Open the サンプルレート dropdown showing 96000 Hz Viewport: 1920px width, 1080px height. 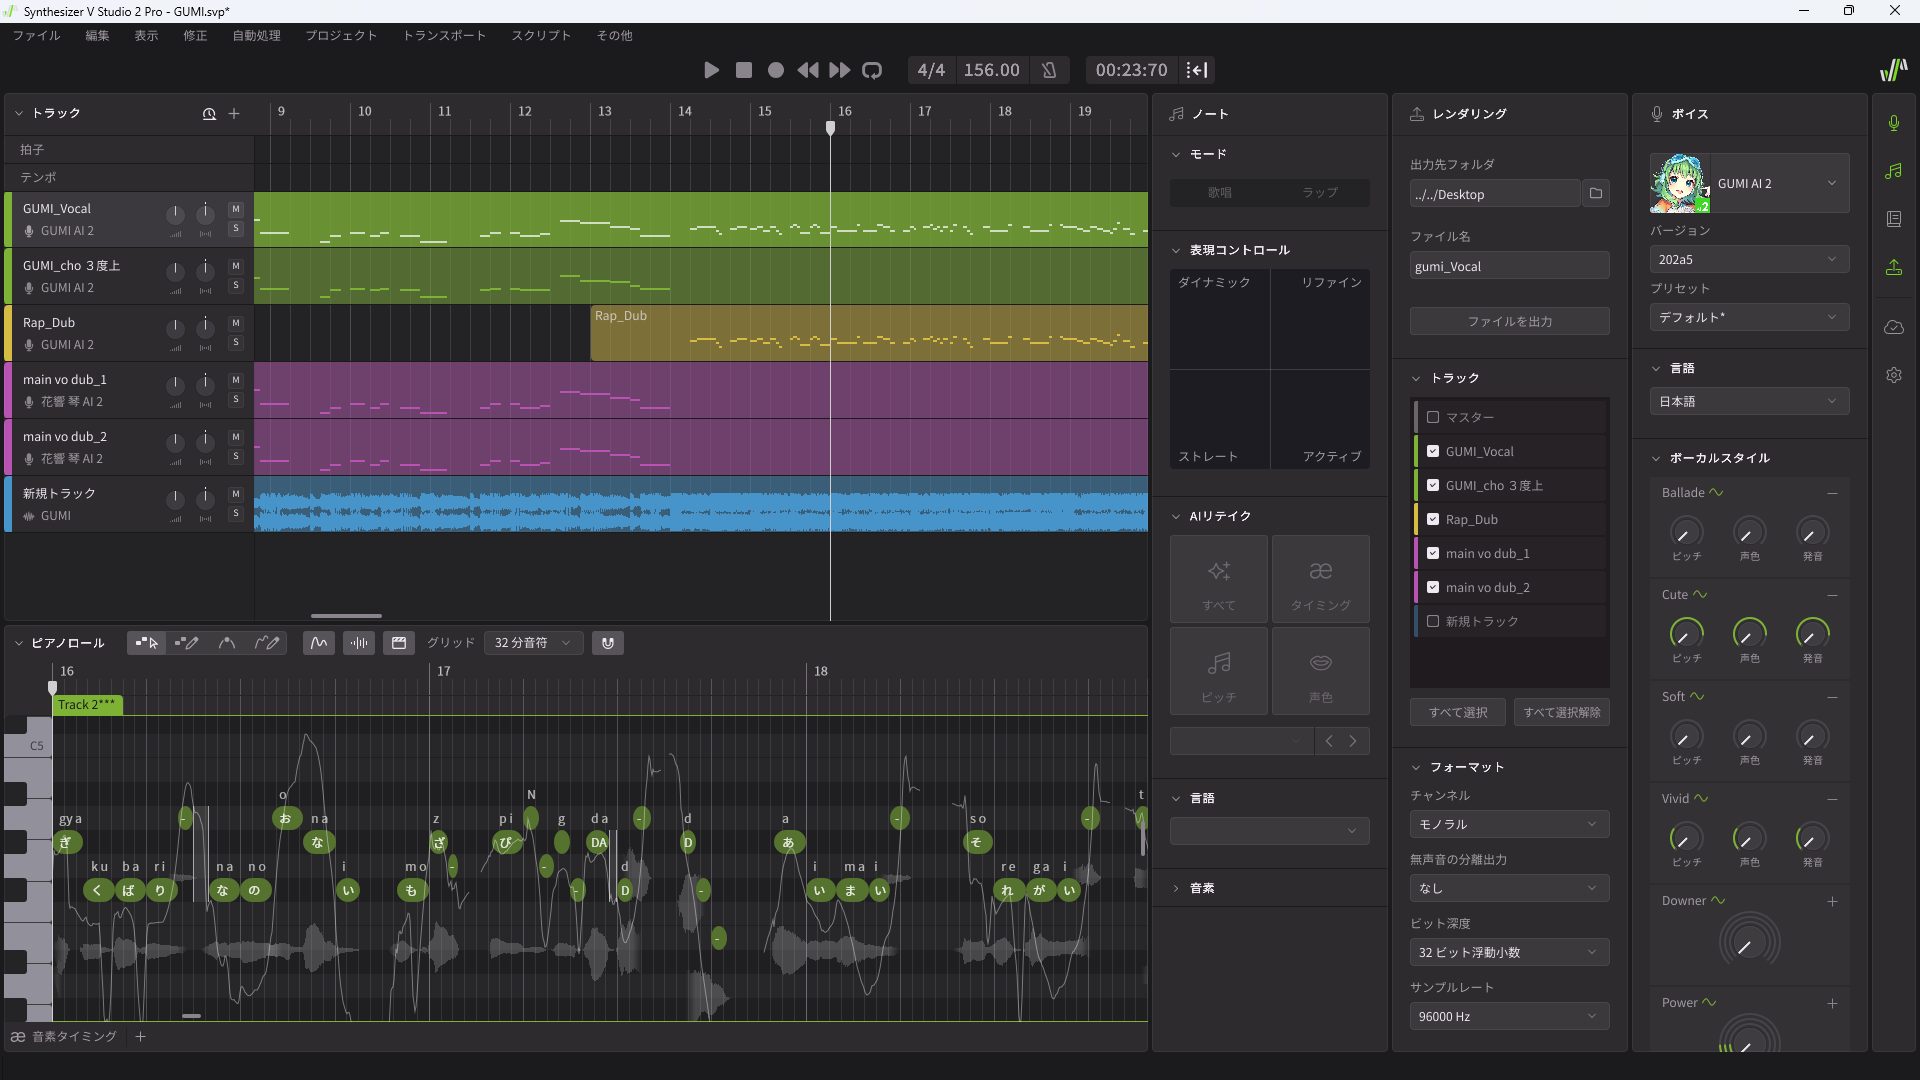[1508, 1016]
